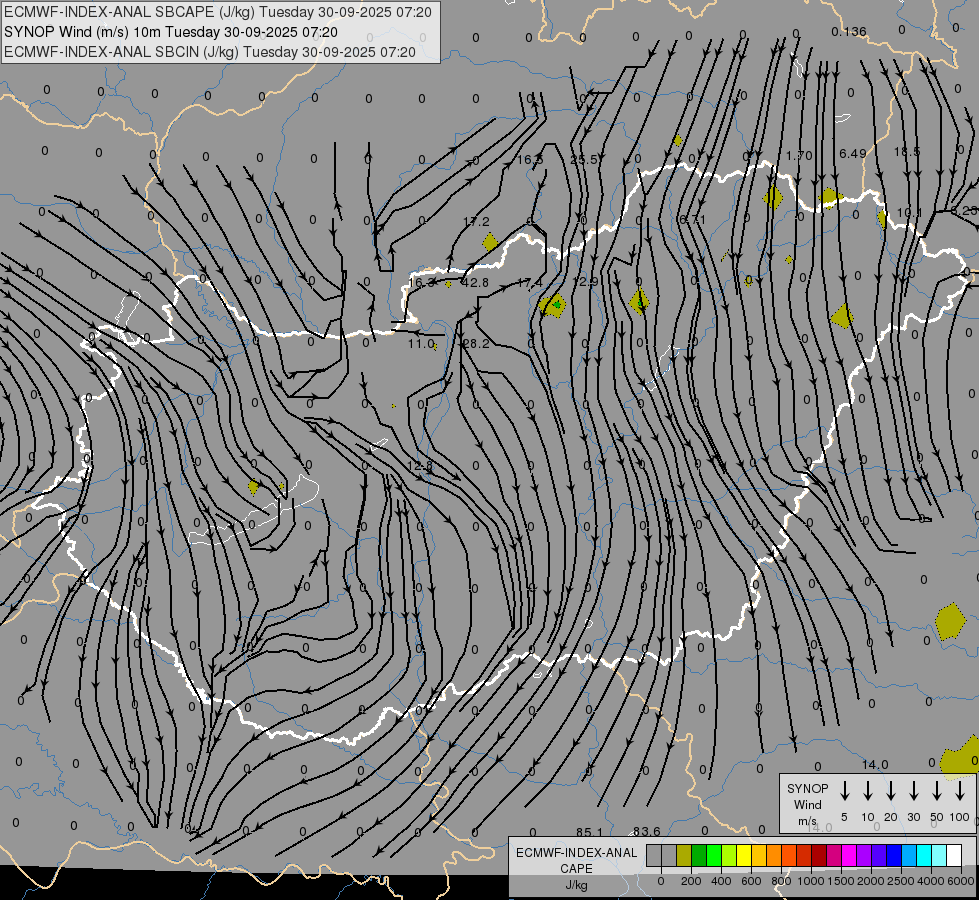
Task: Click the '200' tick label on CAPE legend
Action: [691, 881]
